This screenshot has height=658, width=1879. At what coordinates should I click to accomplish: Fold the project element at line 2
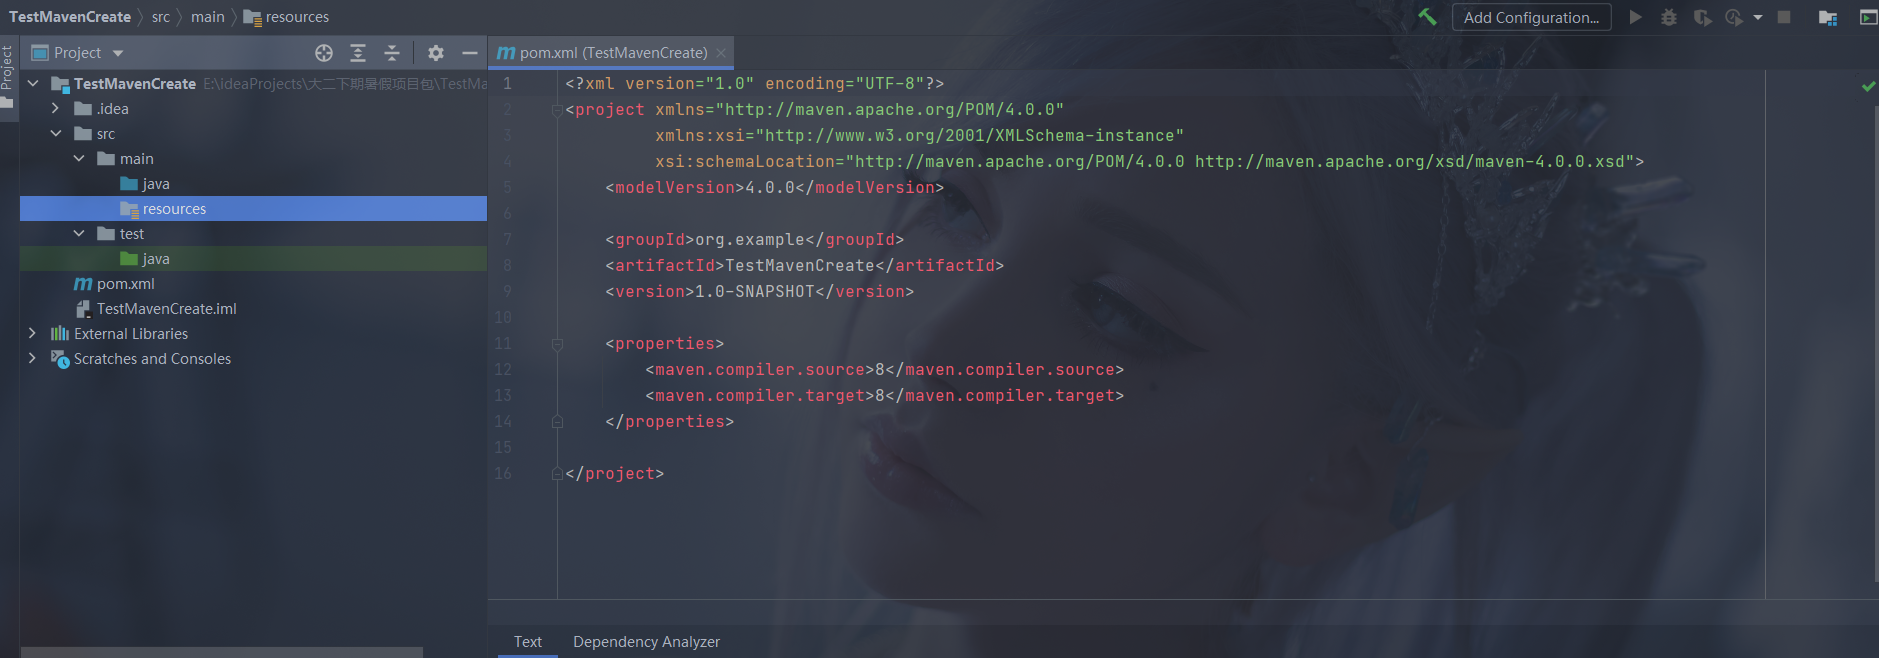point(557,110)
